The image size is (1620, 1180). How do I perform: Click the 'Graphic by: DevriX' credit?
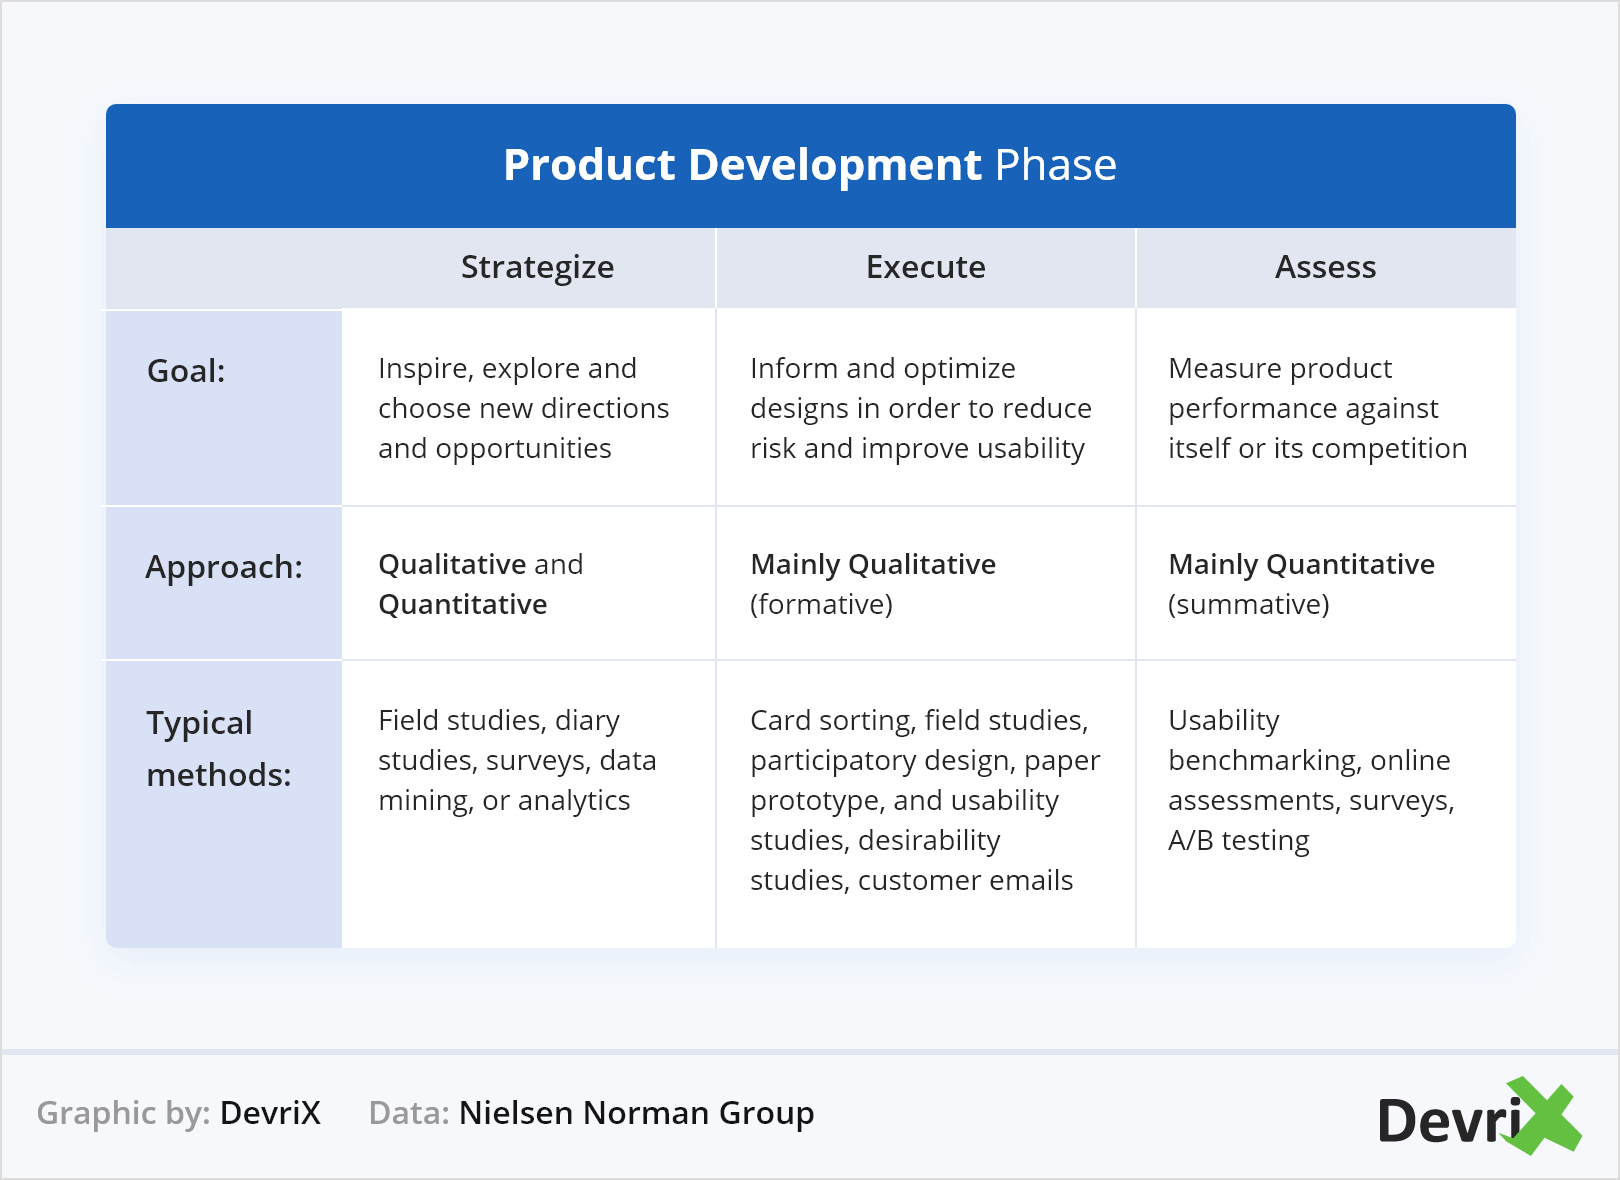(x=179, y=1113)
